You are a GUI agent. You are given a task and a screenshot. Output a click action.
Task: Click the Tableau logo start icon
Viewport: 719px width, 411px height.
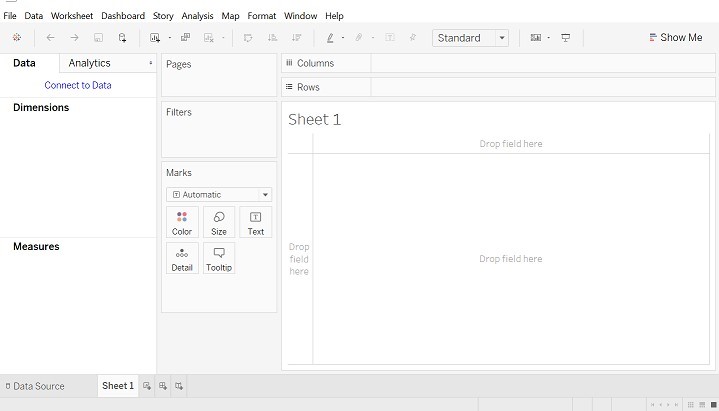click(17, 38)
